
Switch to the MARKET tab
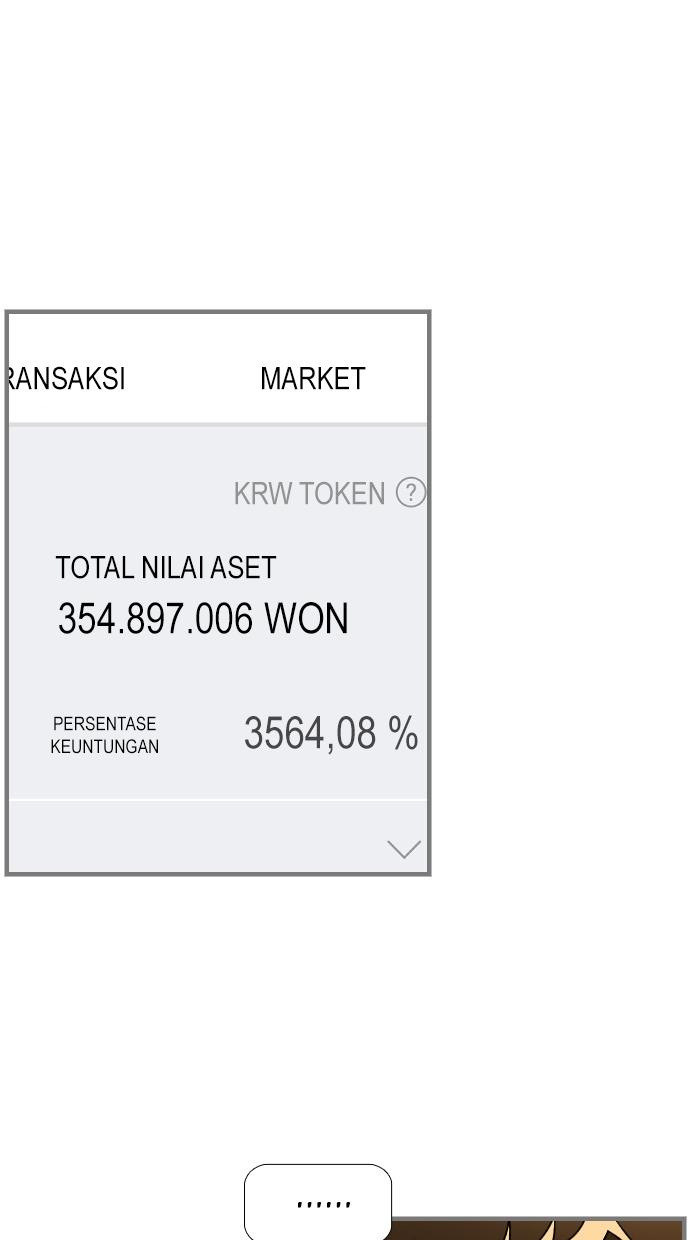312,379
